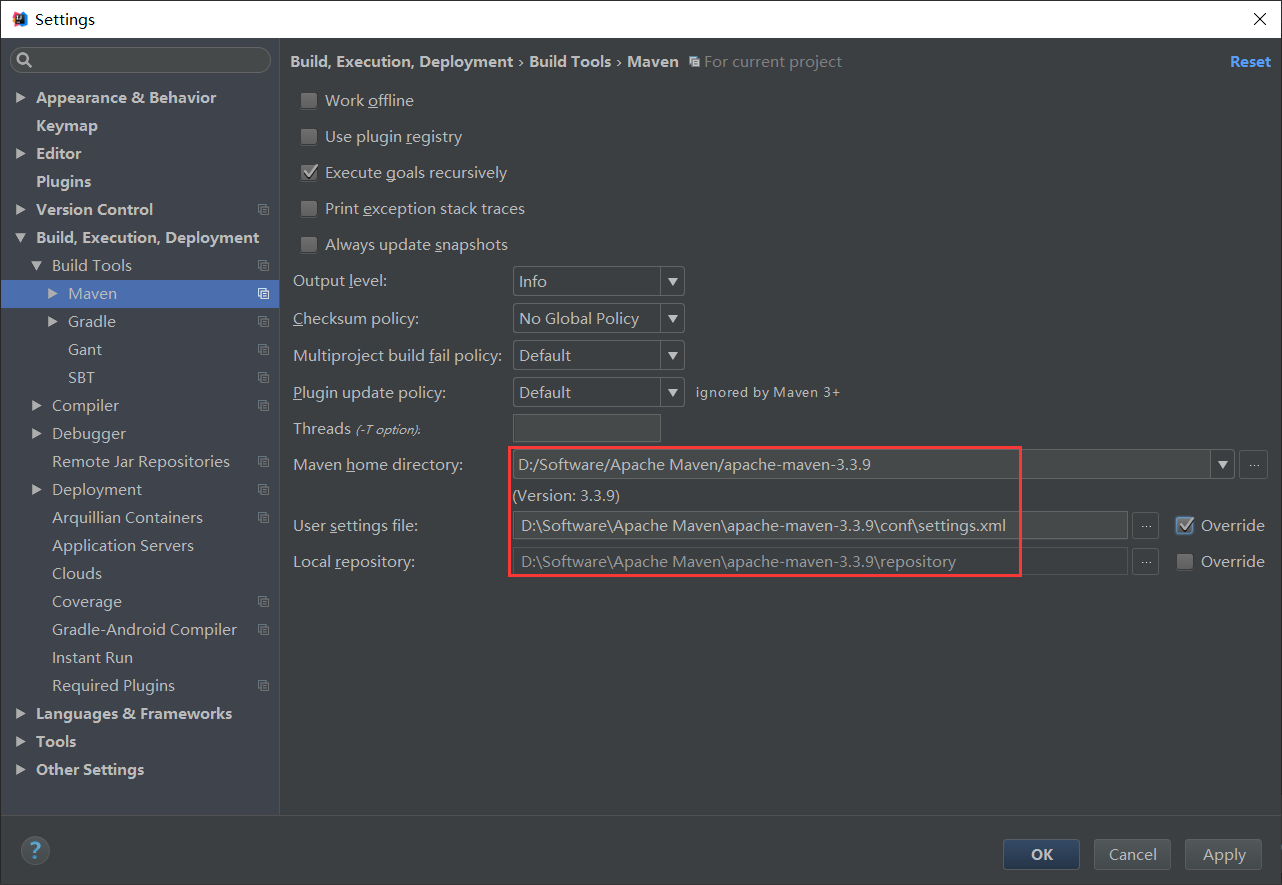Collapse the Build, Execution, Deployment section

pos(21,238)
